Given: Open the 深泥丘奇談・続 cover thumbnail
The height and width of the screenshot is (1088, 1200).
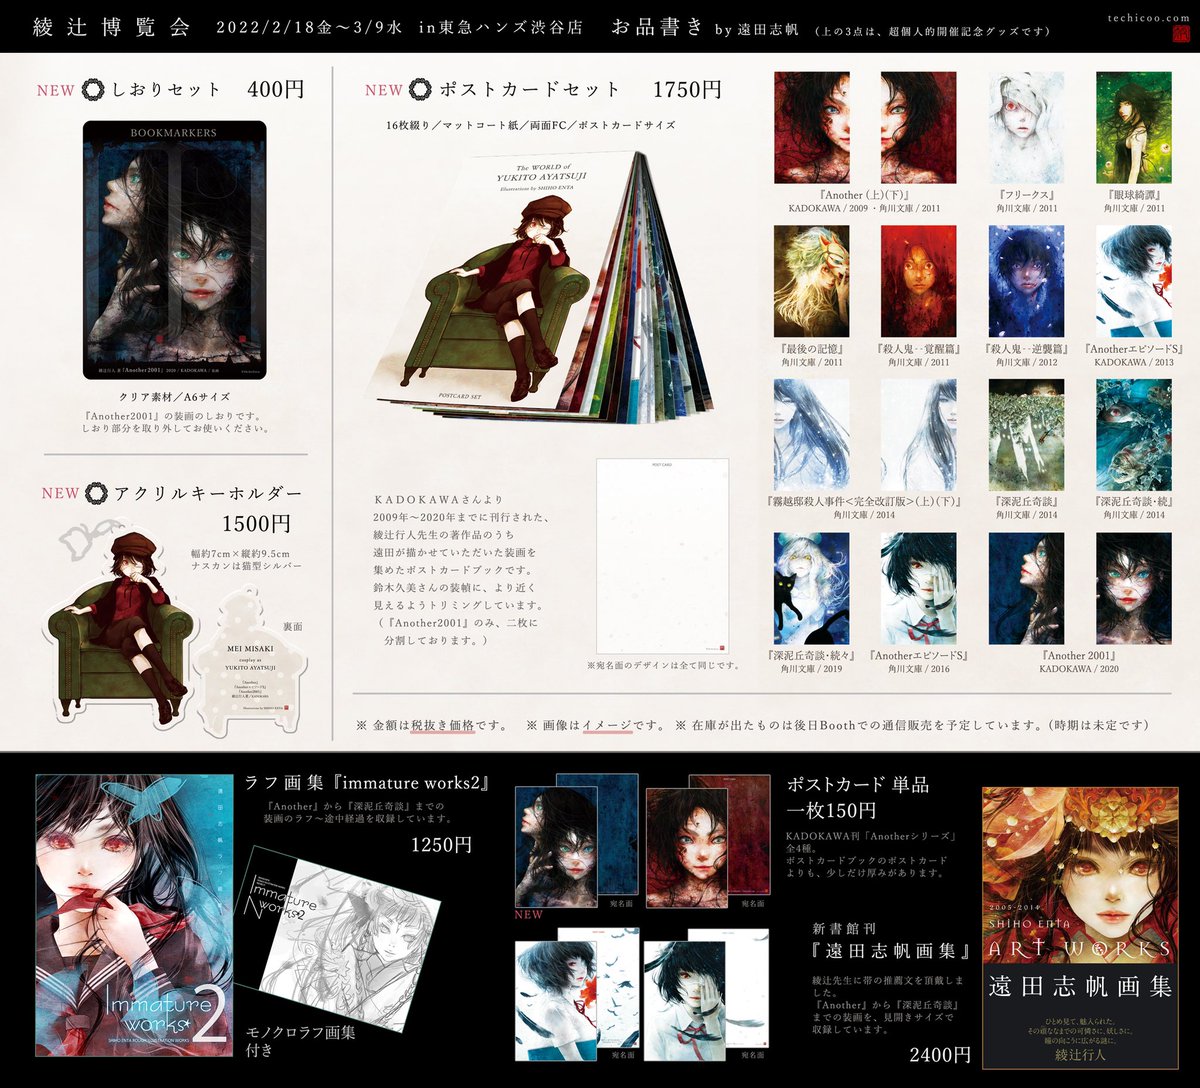Looking at the screenshot, I should pos(1134,435).
